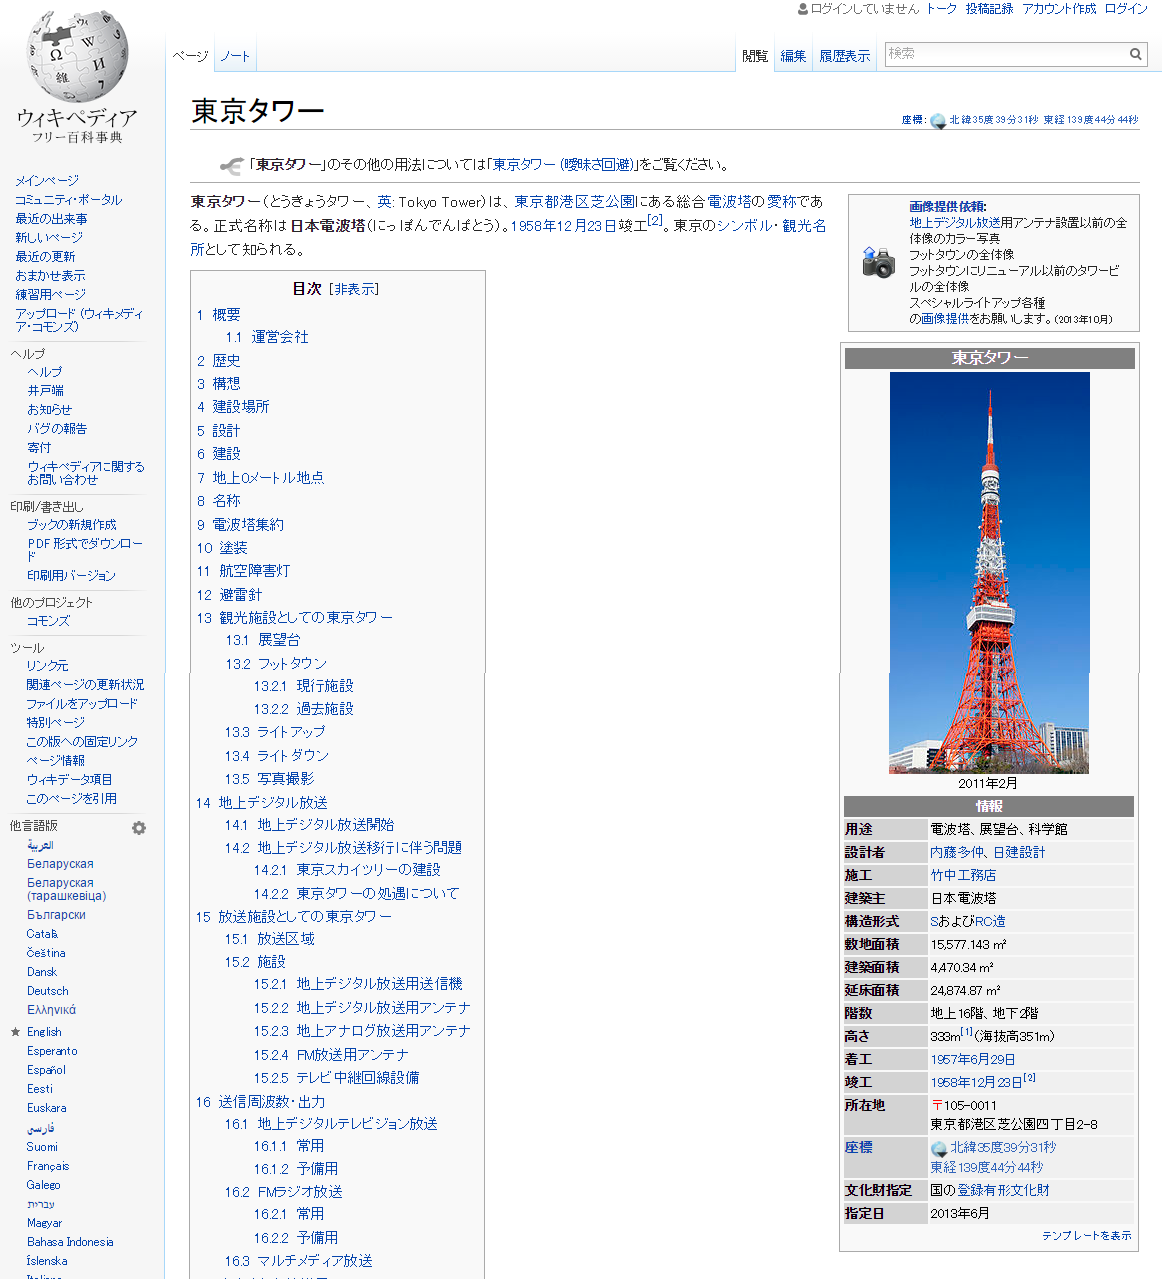This screenshot has height=1282, width=1162.
Task: Jump to section 11 航空障害灯
Action: point(244,571)
